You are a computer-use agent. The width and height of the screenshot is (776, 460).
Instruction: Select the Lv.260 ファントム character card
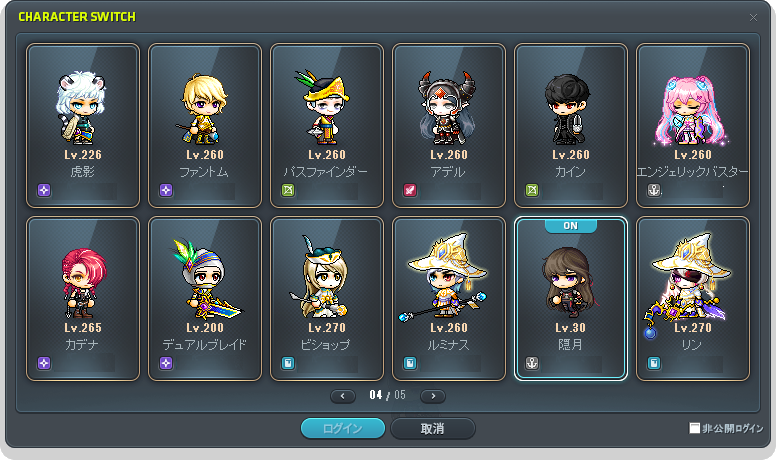tap(205, 125)
